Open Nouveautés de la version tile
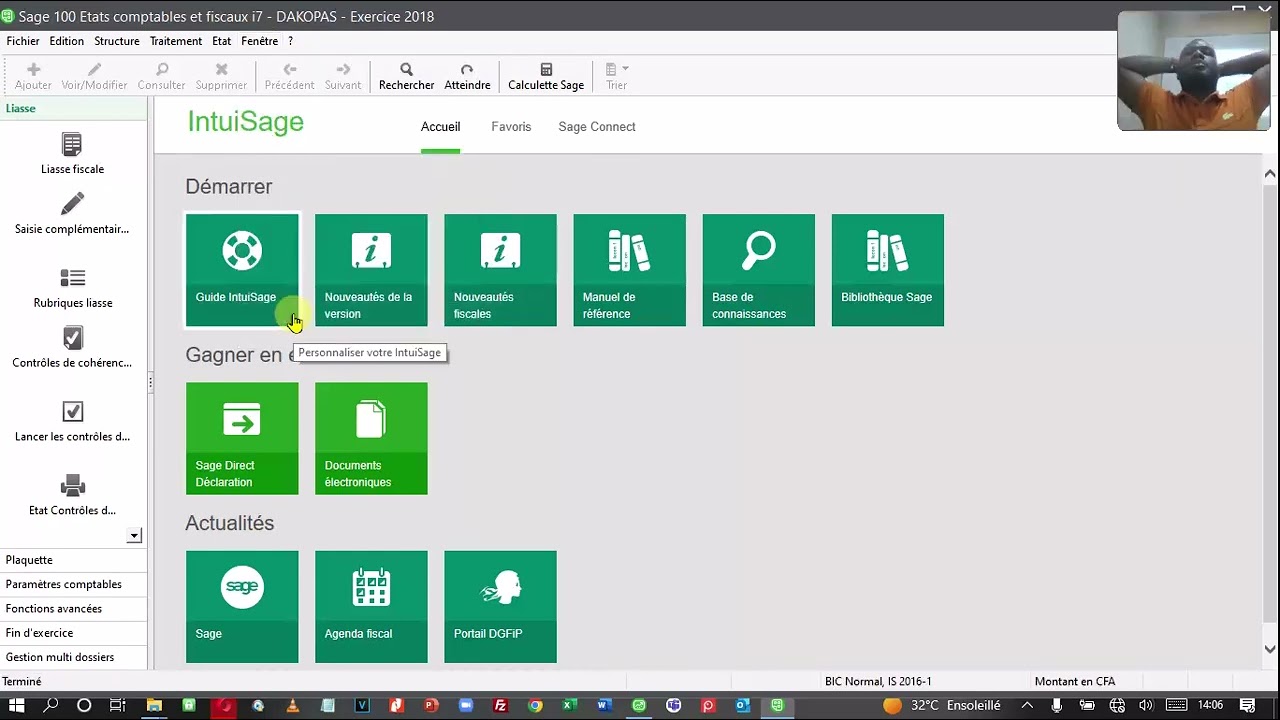1280x720 pixels. 371,270
